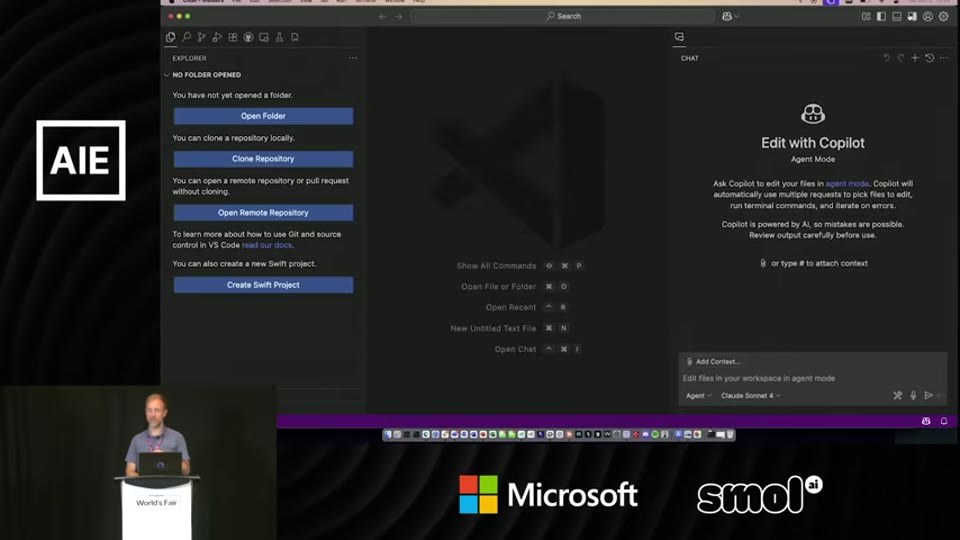Click the Trash icon in the Dock
This screenshot has width=960, height=540.
coord(730,435)
